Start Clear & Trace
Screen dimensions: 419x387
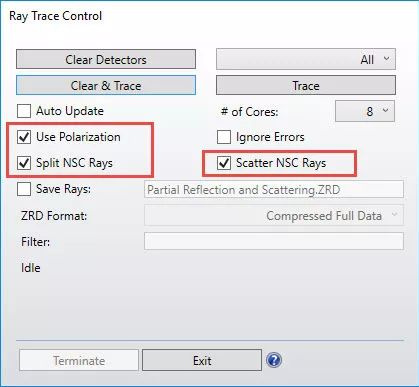106,85
